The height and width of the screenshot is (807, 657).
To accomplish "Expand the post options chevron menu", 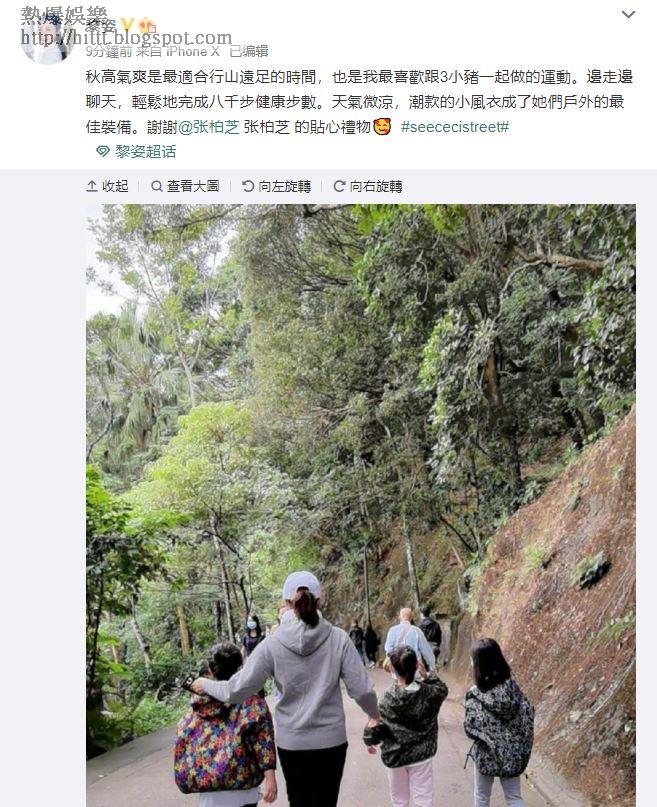I will (x=628, y=14).
